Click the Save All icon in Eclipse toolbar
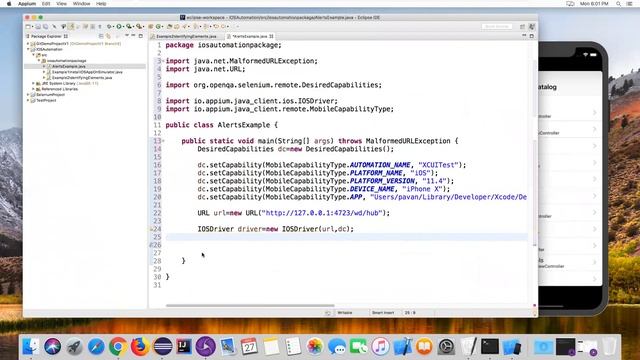Image resolution: width=640 pixels, height=360 pixels. point(45,27)
